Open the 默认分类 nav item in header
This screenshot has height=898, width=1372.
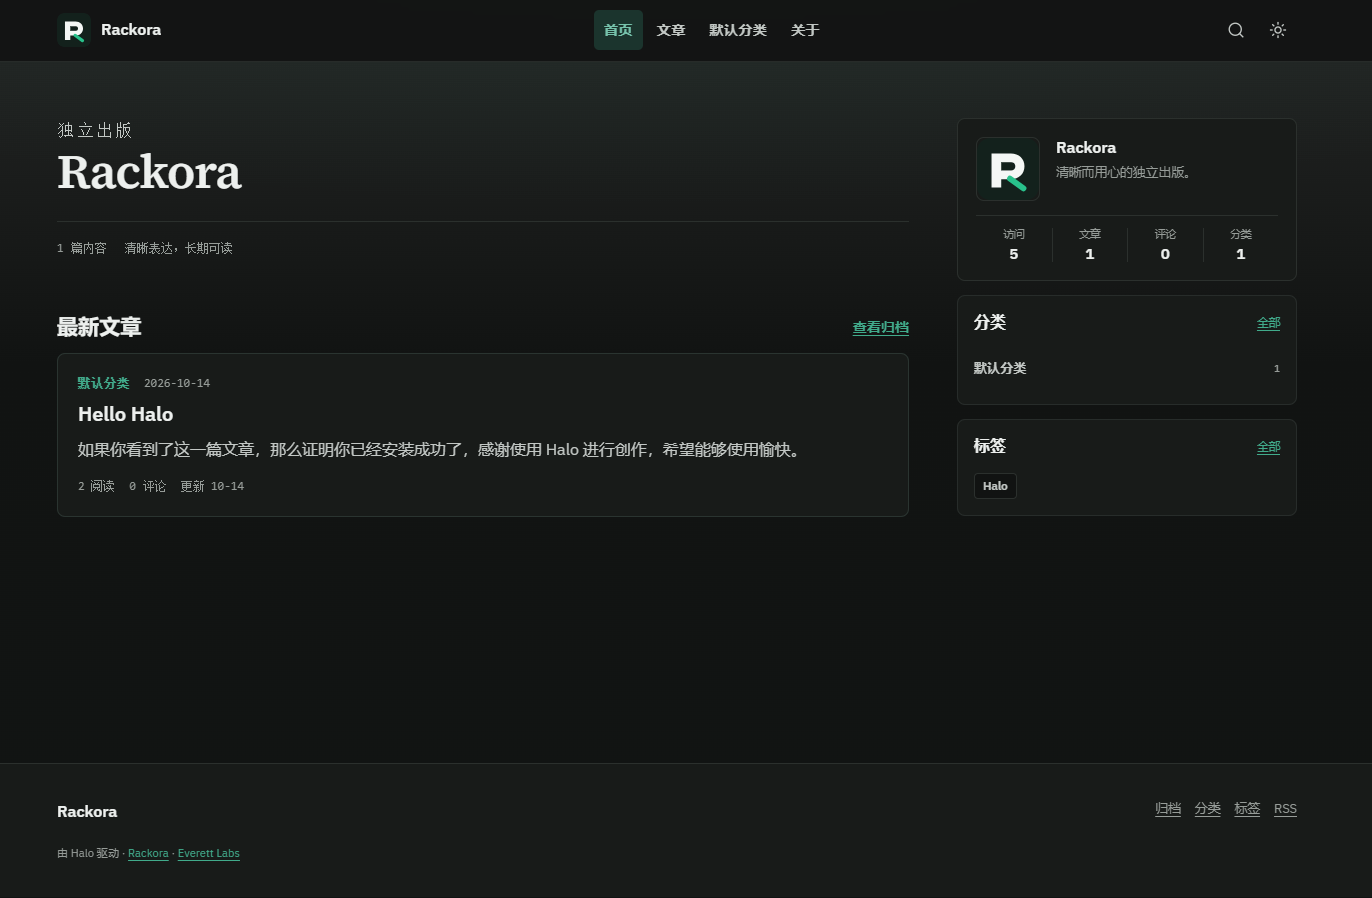coord(738,30)
